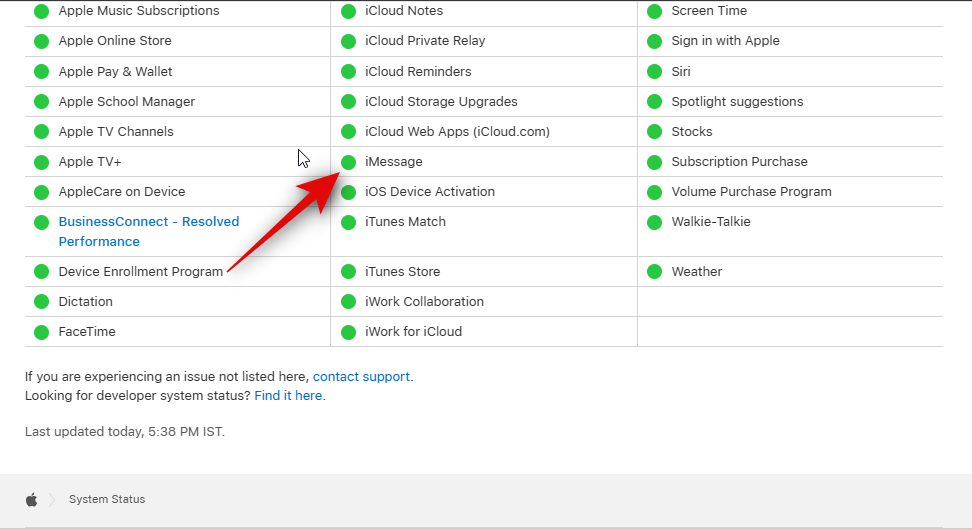Viewport: 972px width, 529px height.
Task: Click the green dot for Screen Time
Action: pyautogui.click(x=655, y=11)
